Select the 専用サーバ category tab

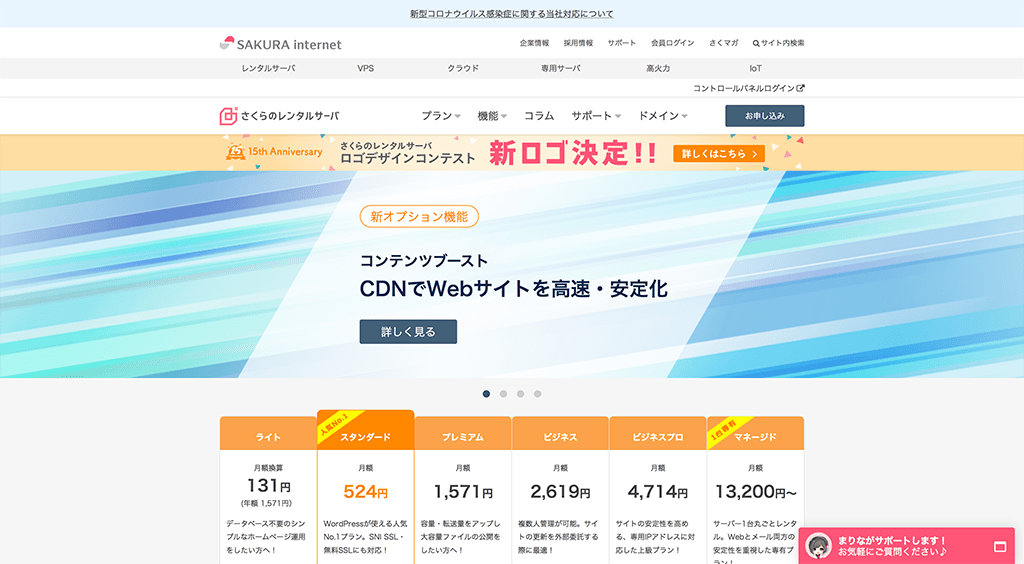[560, 68]
